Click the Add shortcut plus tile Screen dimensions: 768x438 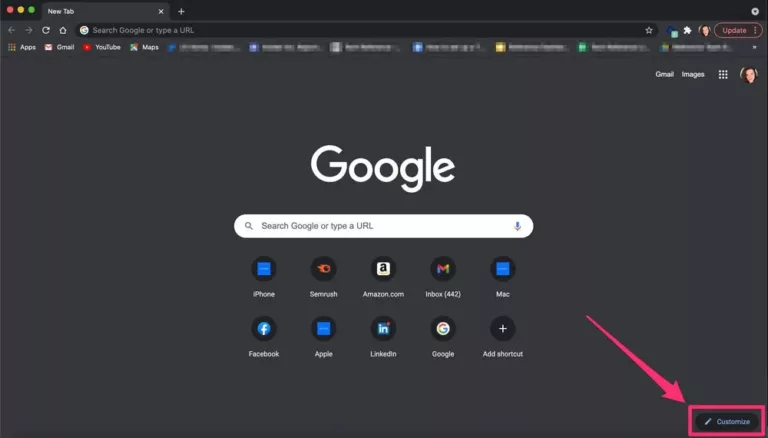(503, 337)
